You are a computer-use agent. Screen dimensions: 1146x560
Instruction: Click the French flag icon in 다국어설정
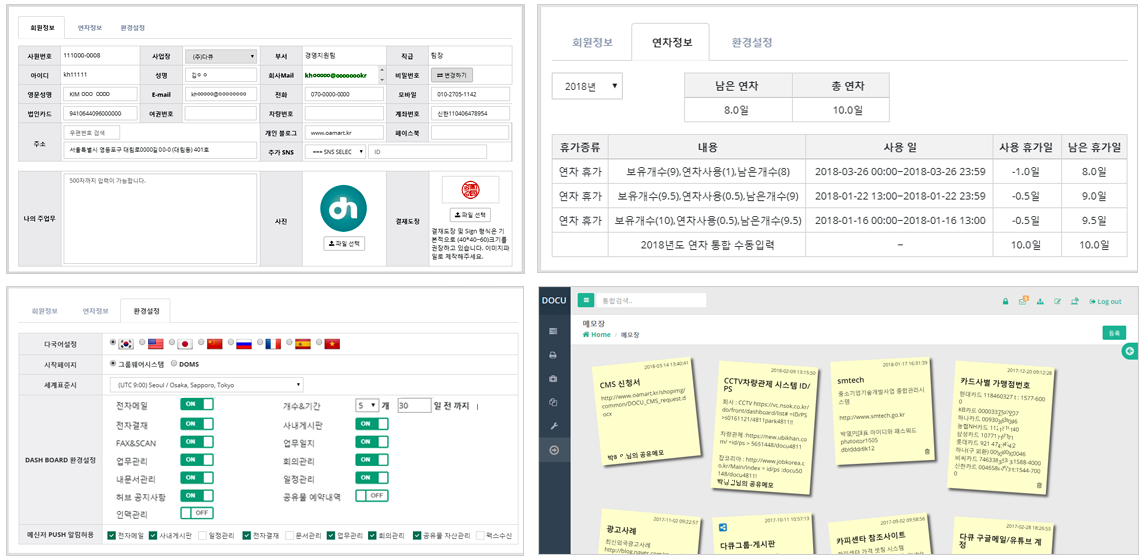point(273,343)
